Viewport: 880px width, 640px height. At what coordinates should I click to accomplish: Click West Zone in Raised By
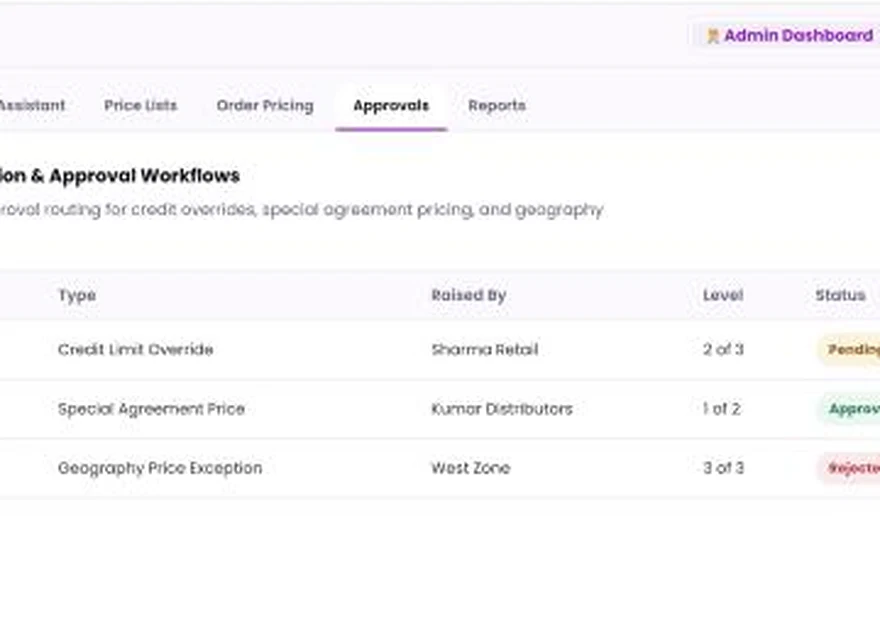470,468
